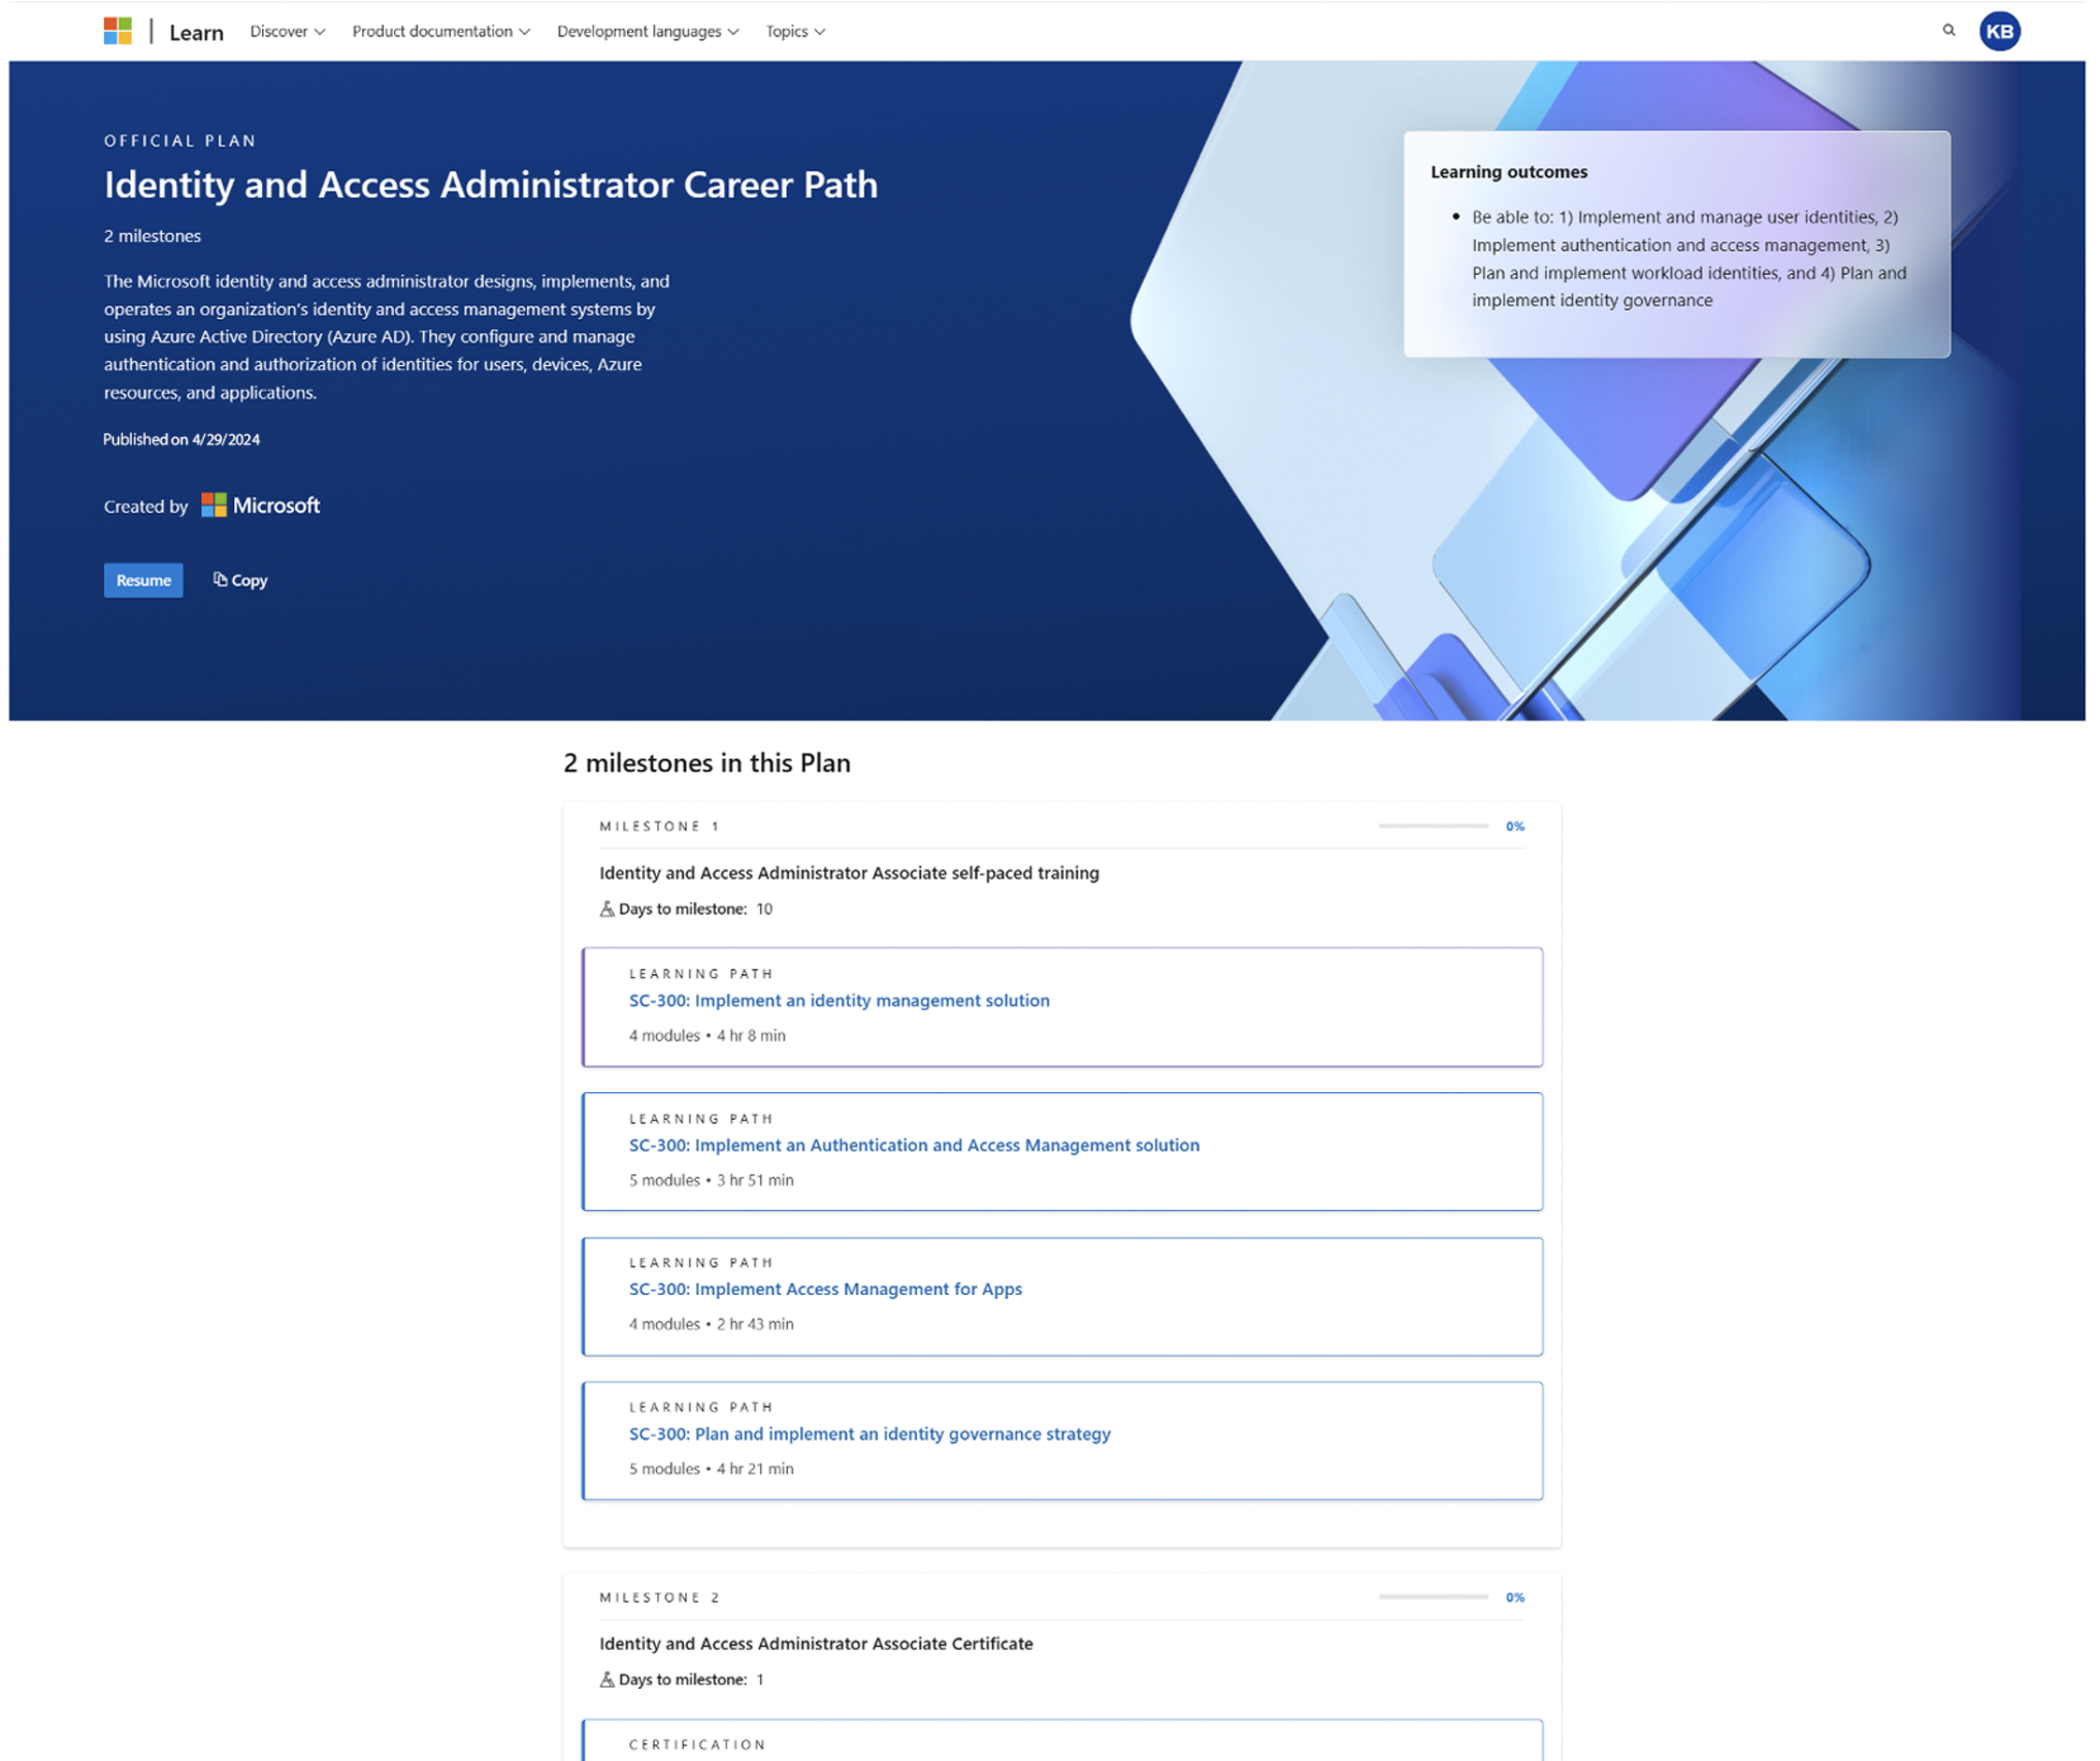Screen dimensions: 2100x1761
Task: Expand the Product documentation dropdown
Action: click(x=440, y=30)
